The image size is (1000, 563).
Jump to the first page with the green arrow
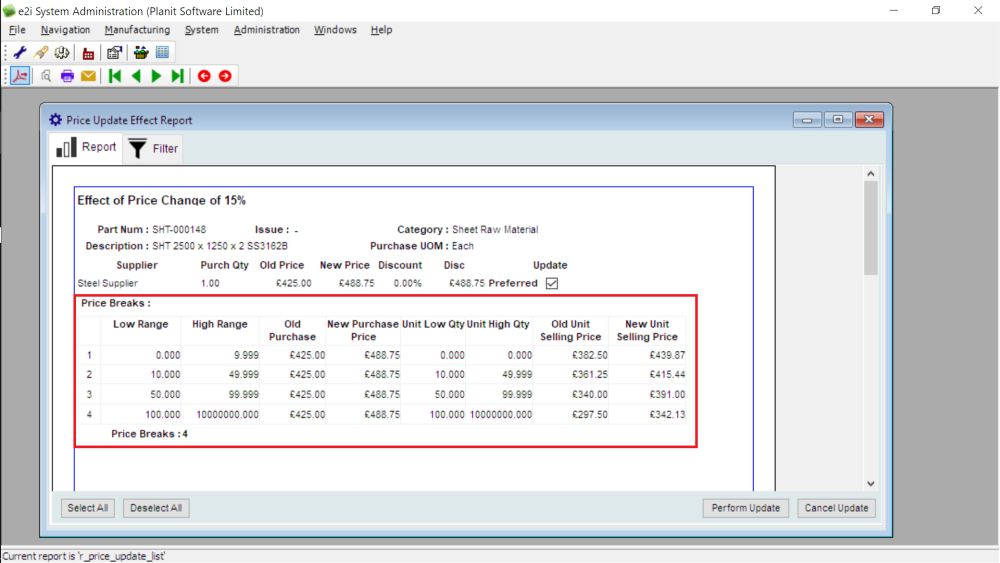[115, 76]
